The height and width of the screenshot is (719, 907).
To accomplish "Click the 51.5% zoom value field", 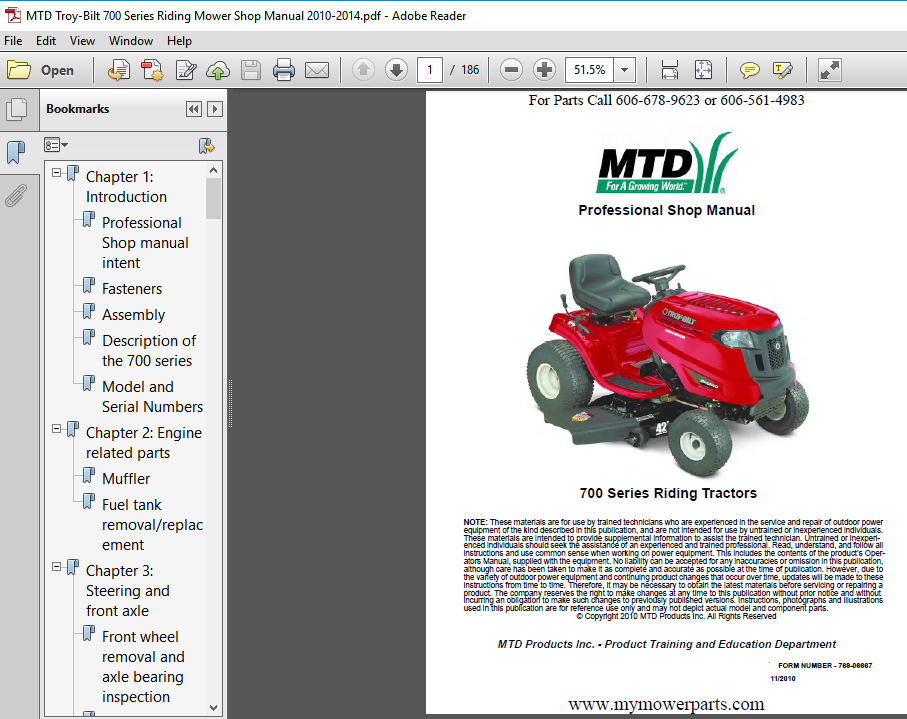I will point(589,70).
